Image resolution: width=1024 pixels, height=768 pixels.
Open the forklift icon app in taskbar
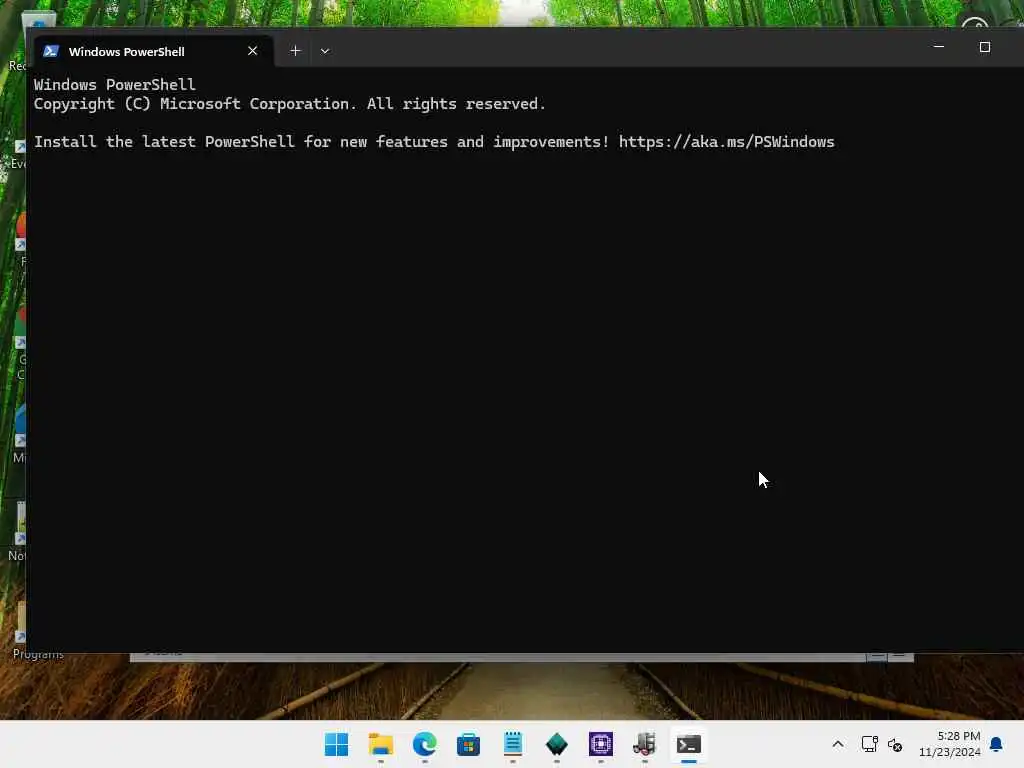(x=645, y=744)
